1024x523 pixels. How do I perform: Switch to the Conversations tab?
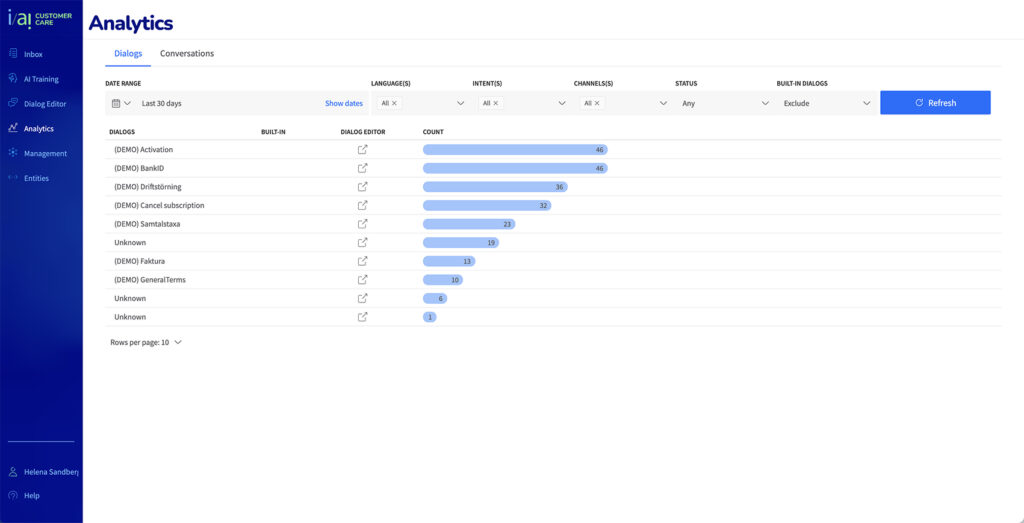[x=187, y=53]
